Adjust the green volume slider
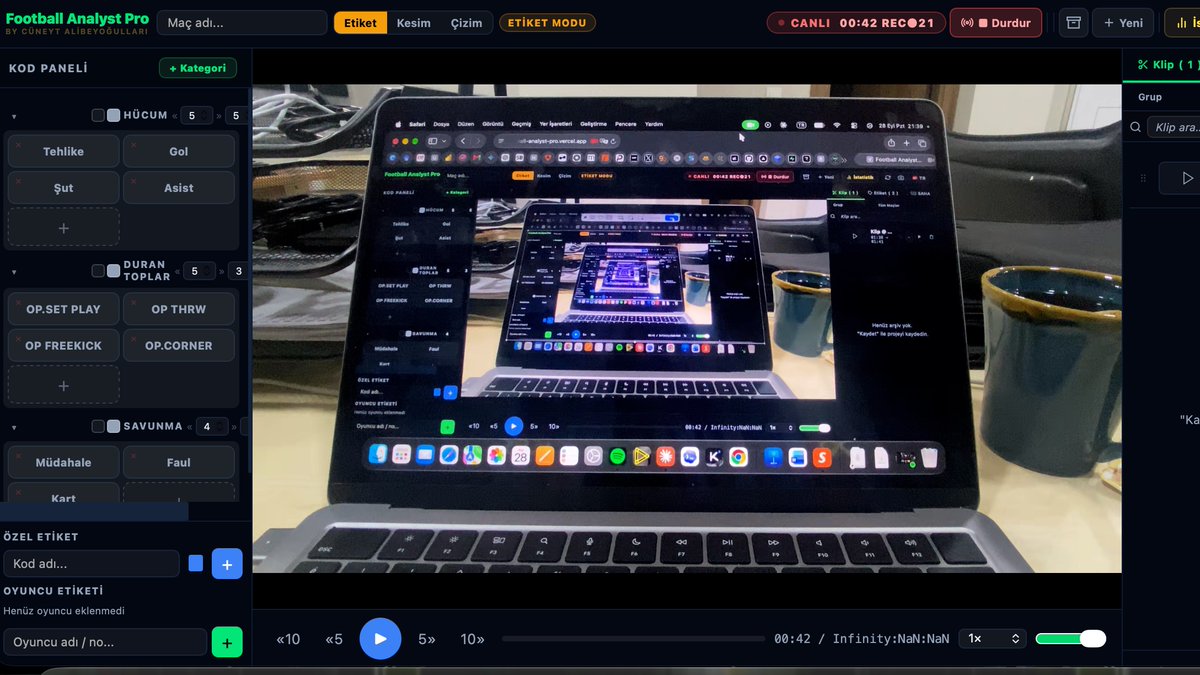This screenshot has width=1200, height=675. pos(1071,639)
